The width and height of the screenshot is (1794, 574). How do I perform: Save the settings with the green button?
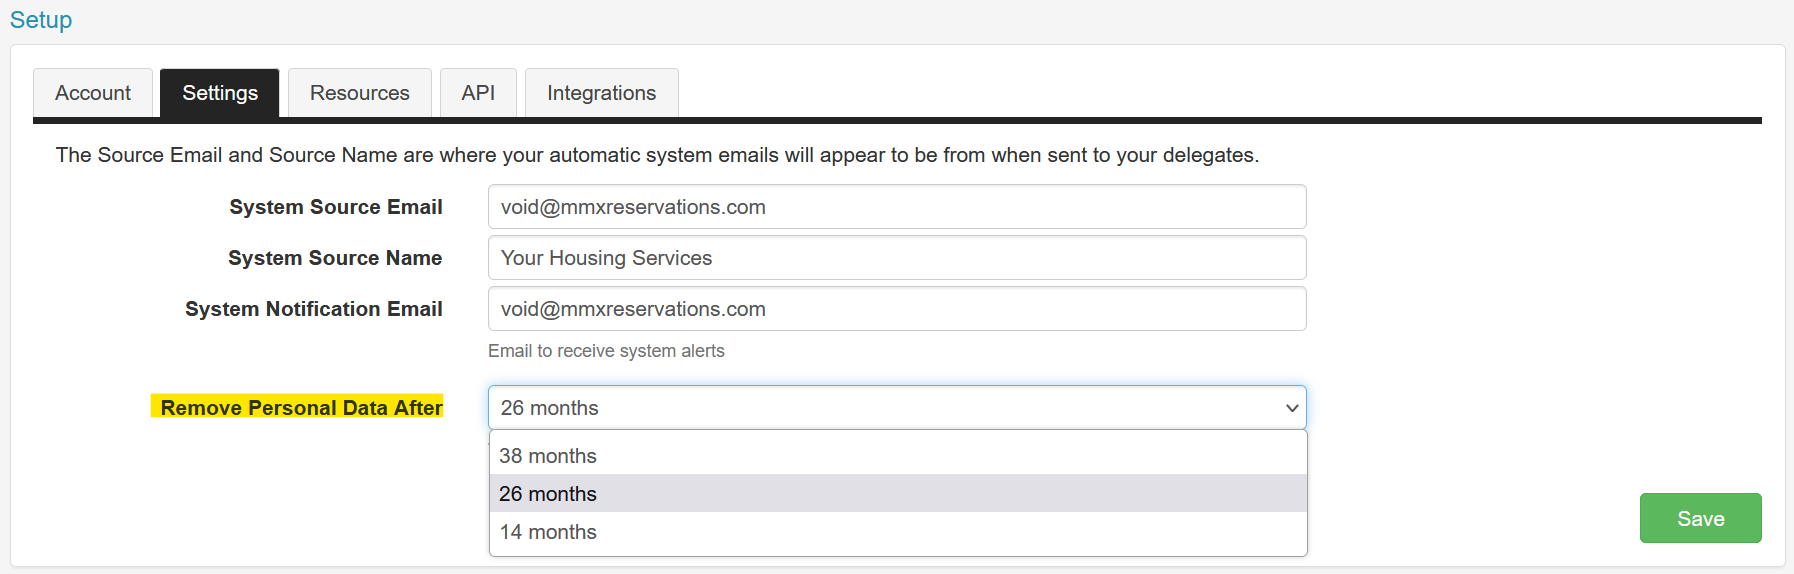point(1700,518)
